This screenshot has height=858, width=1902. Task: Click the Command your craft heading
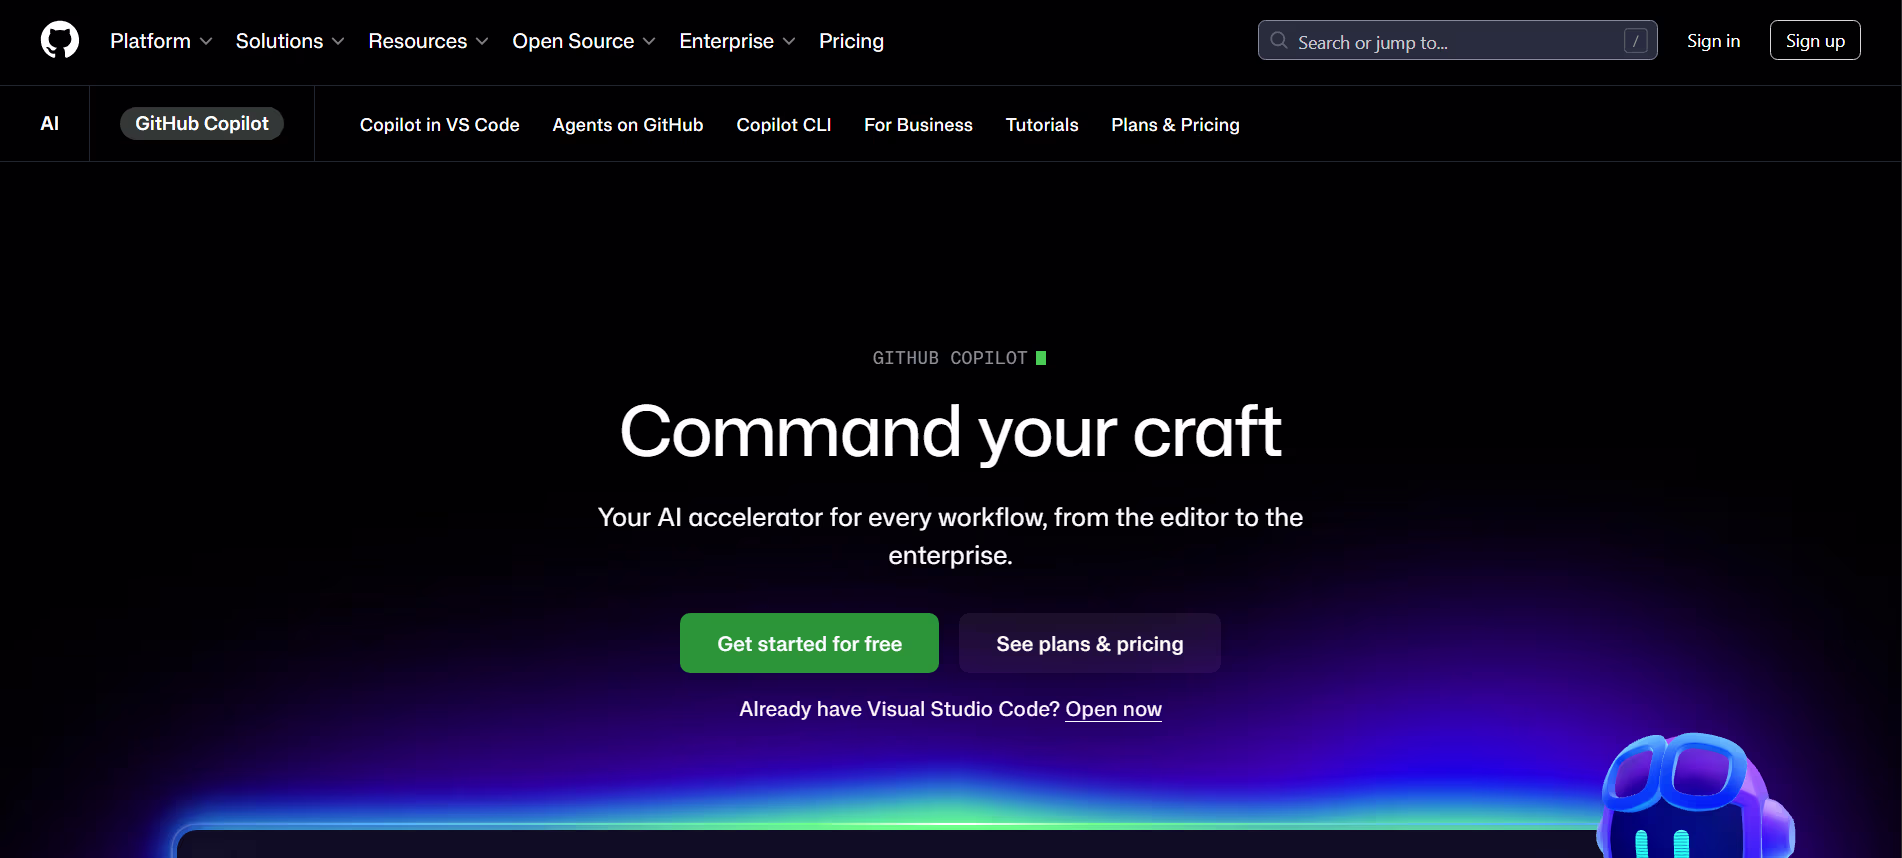tap(950, 432)
